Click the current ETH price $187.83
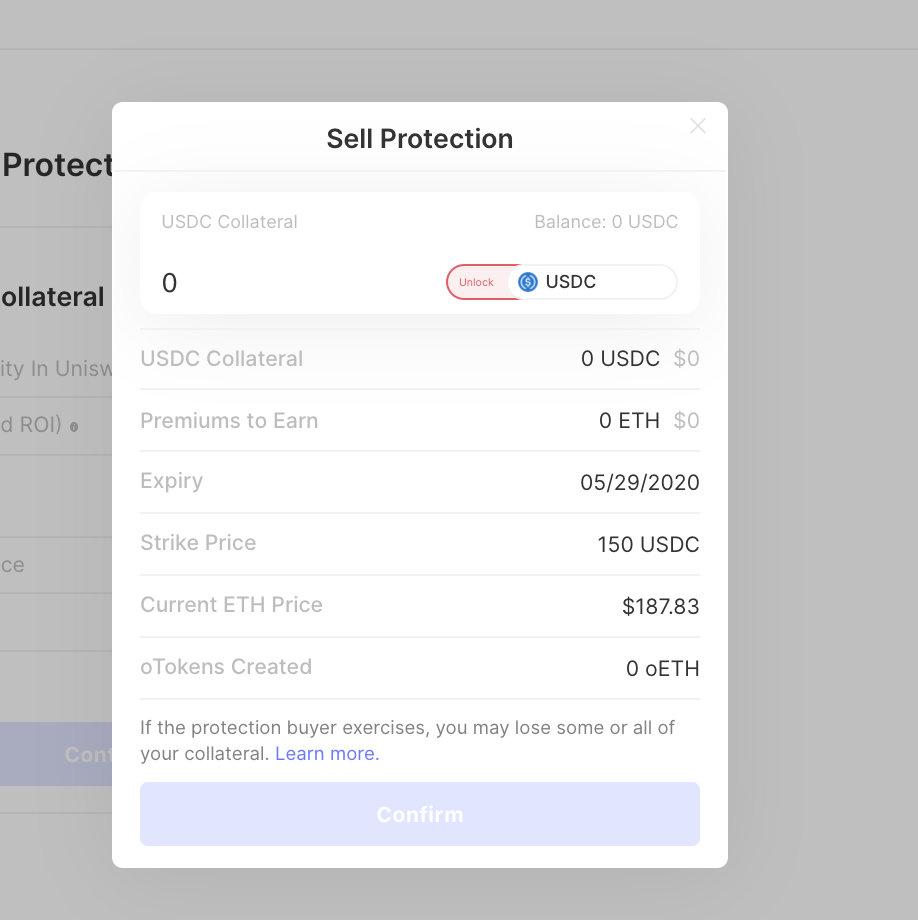This screenshot has width=918, height=920. (660, 607)
